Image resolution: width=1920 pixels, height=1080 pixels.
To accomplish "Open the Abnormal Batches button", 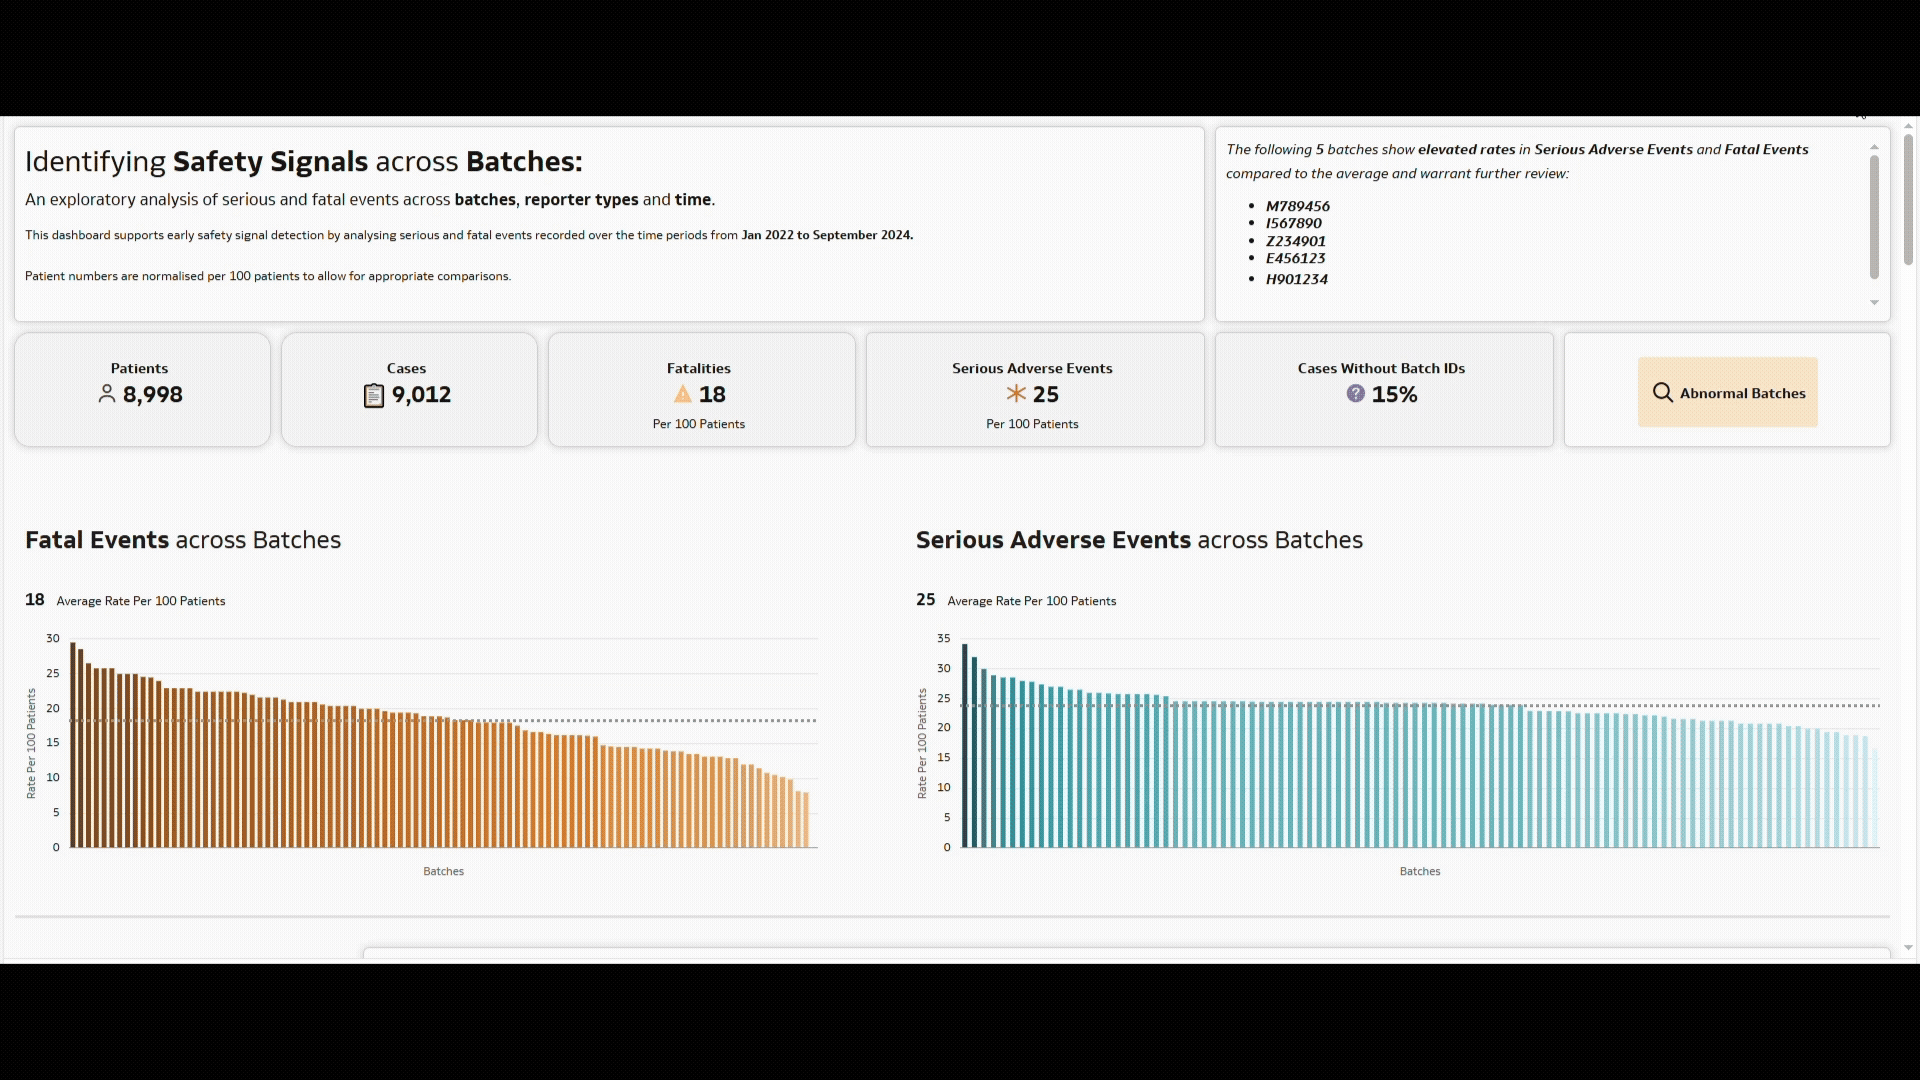I will [1727, 393].
